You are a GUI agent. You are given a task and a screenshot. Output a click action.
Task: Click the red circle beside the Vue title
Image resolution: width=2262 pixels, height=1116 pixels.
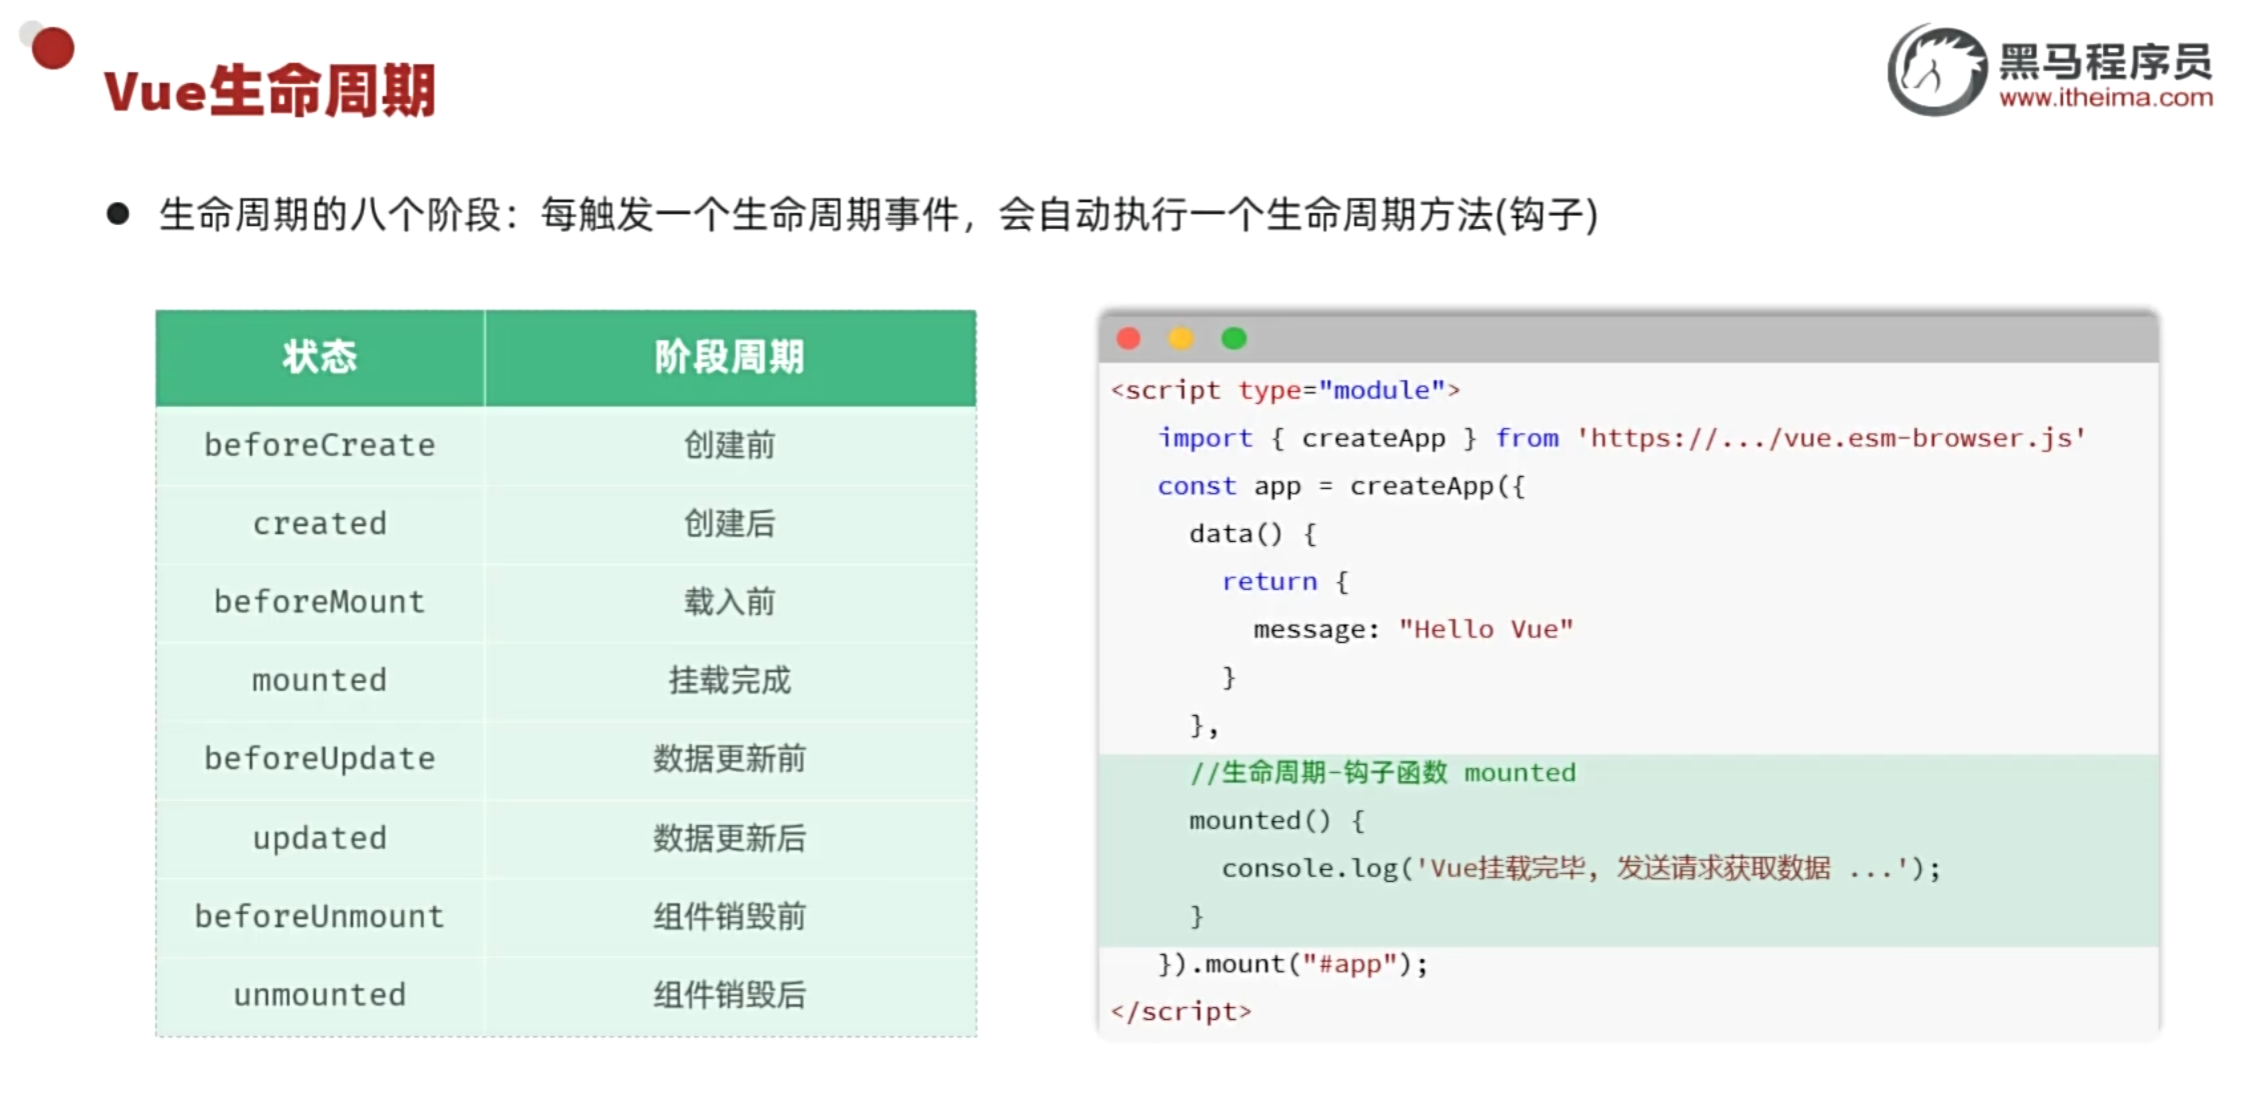(52, 48)
